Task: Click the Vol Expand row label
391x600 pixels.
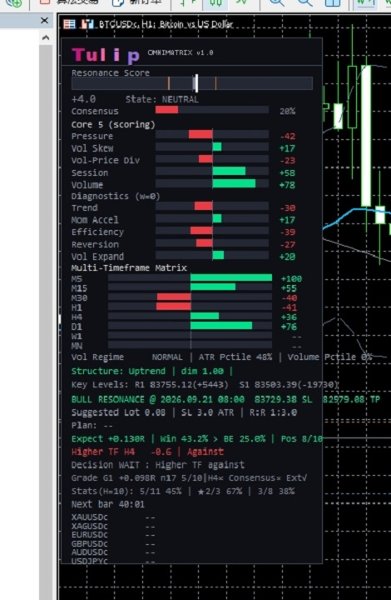Action: tap(97, 256)
